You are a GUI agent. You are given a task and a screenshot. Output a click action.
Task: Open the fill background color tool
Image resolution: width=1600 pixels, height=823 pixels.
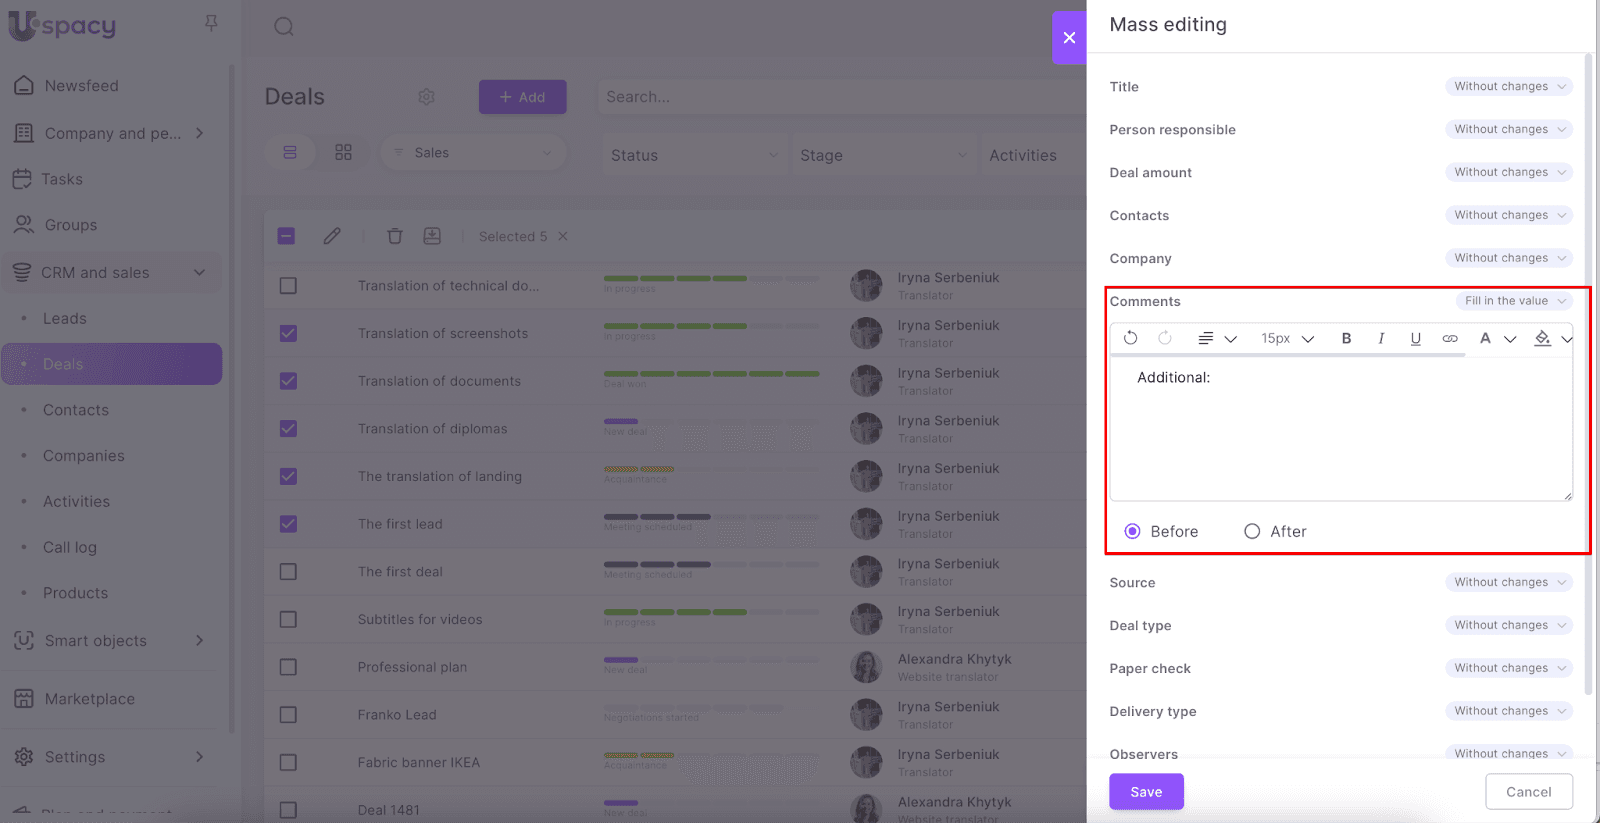(1543, 339)
